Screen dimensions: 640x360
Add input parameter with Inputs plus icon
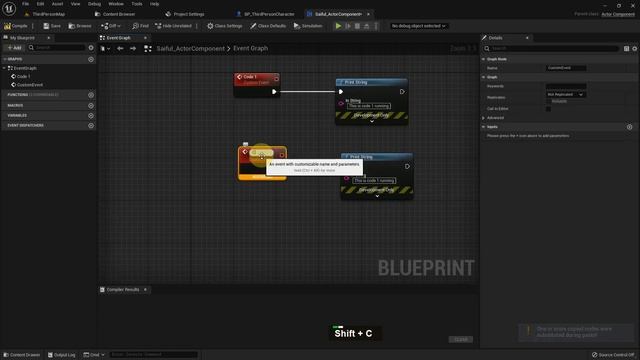[629, 127]
